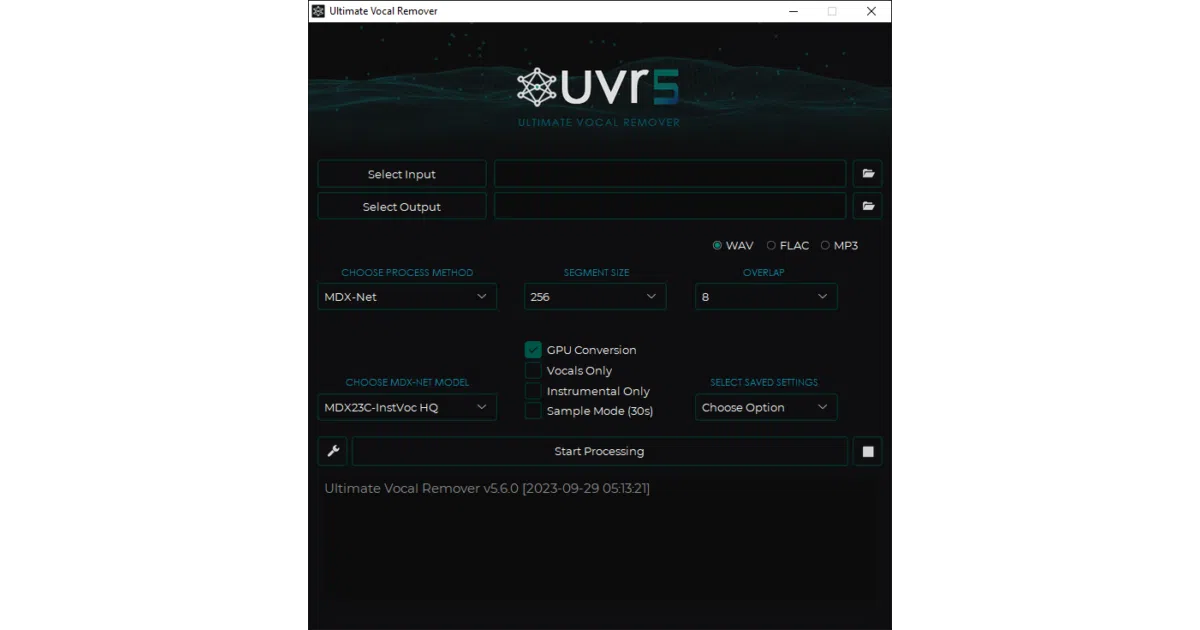This screenshot has height=630, width=1200.
Task: Enable the Vocals Only checkbox
Action: click(x=533, y=370)
